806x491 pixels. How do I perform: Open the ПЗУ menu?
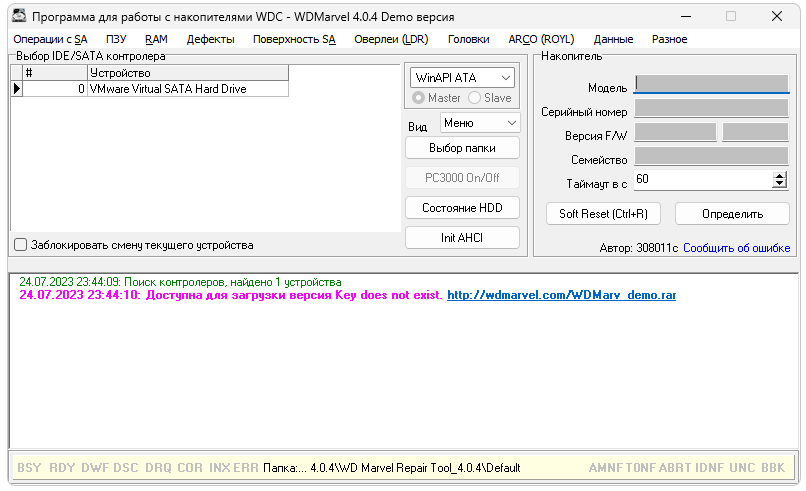[116, 39]
